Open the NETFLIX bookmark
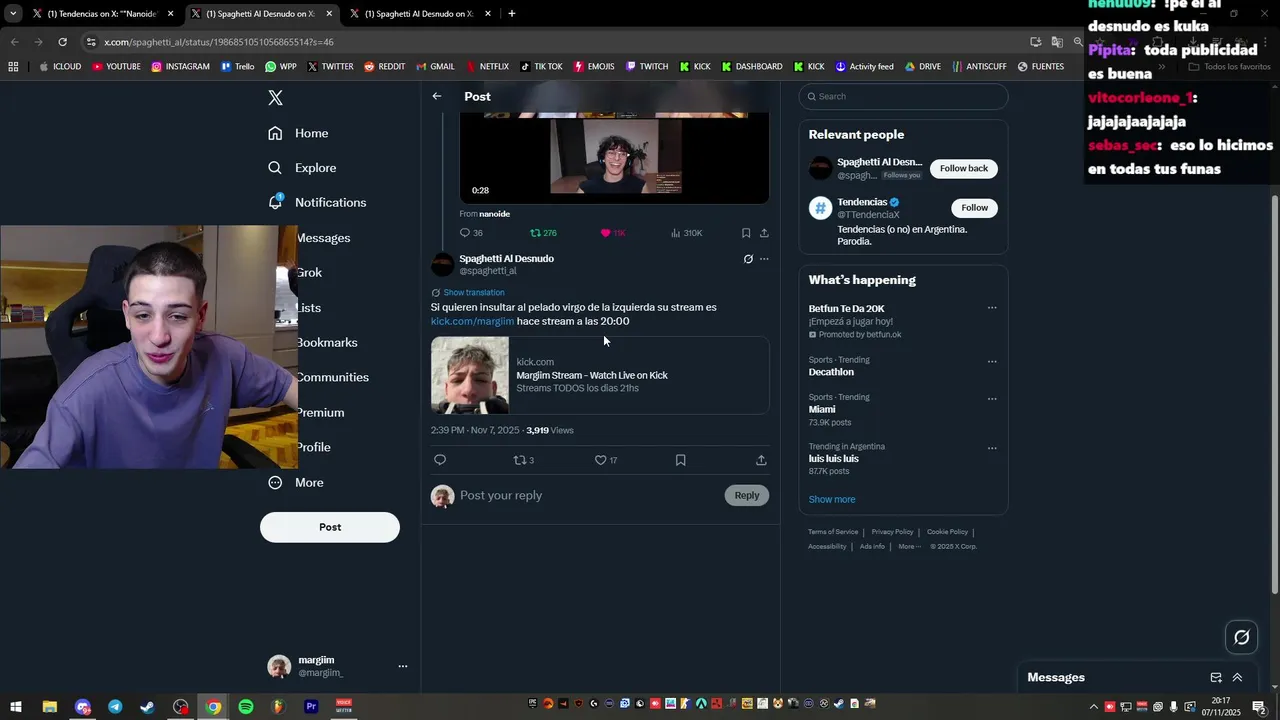This screenshot has height=720, width=1280. coord(486,67)
